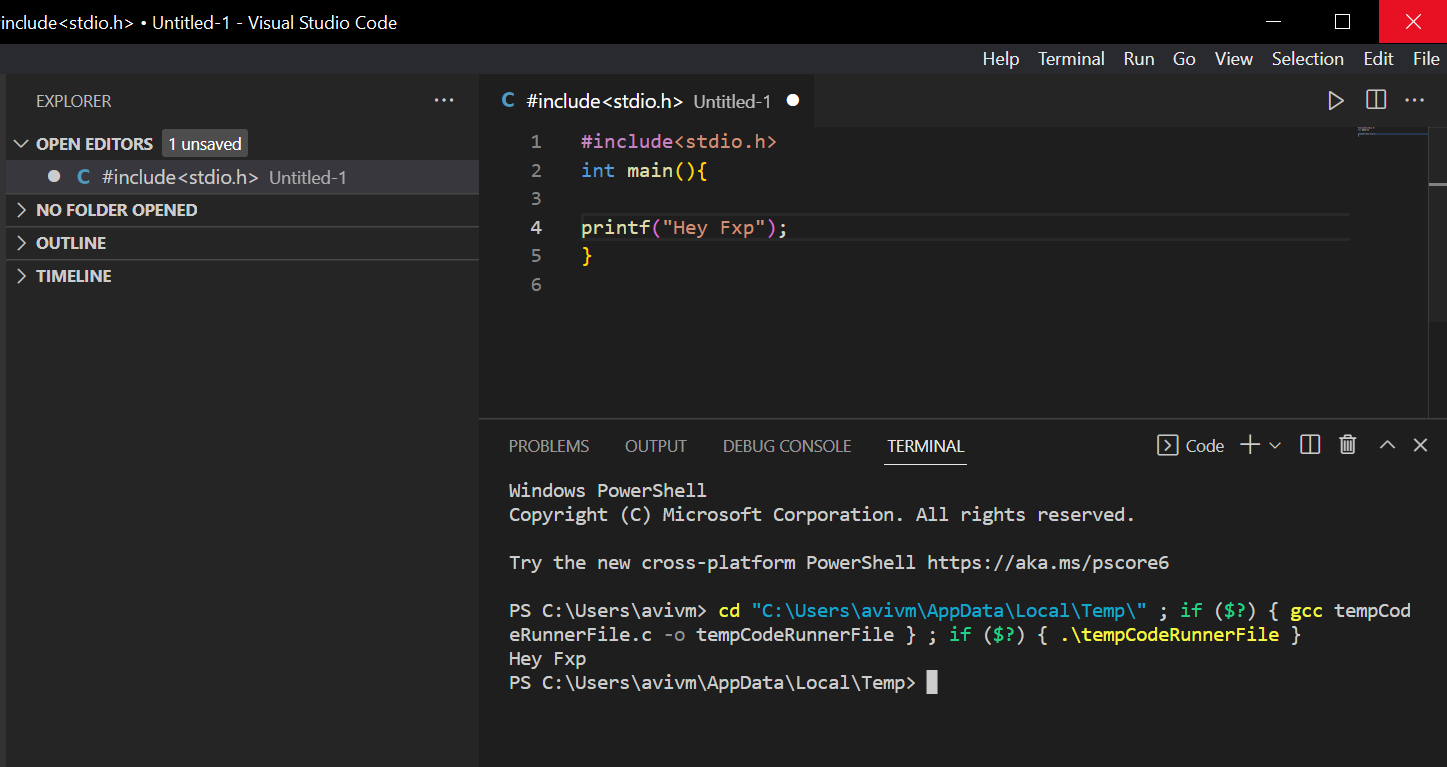1447x767 pixels.
Task: Click line number 1 in the gutter
Action: pos(536,142)
